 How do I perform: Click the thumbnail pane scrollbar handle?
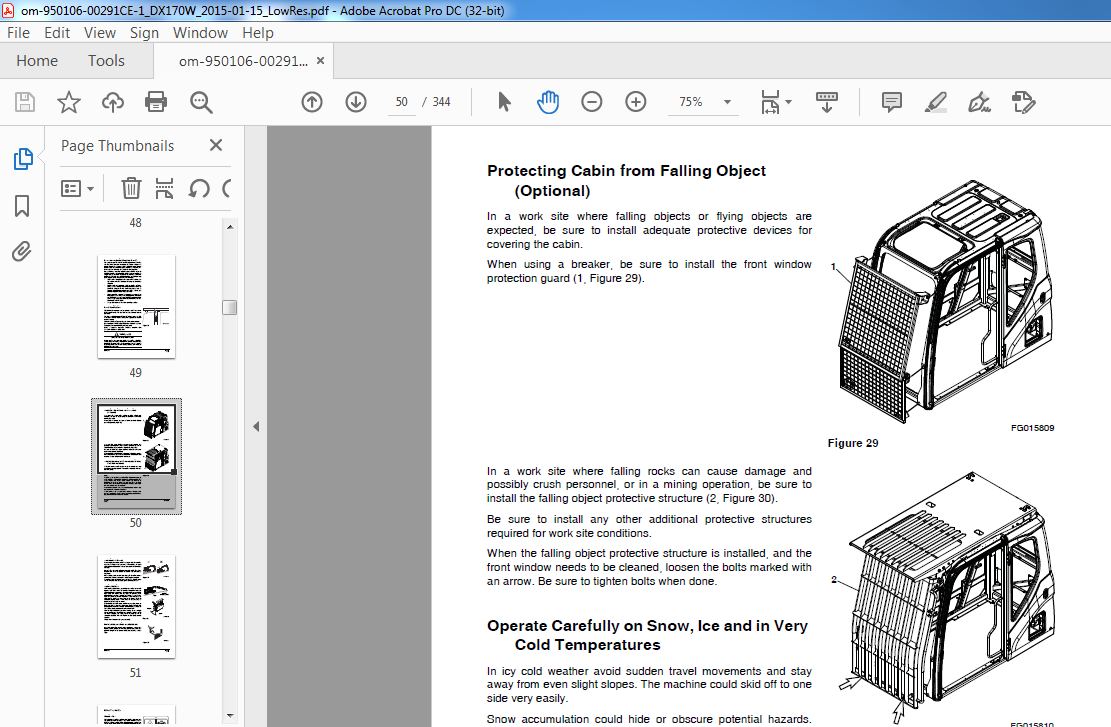point(230,308)
